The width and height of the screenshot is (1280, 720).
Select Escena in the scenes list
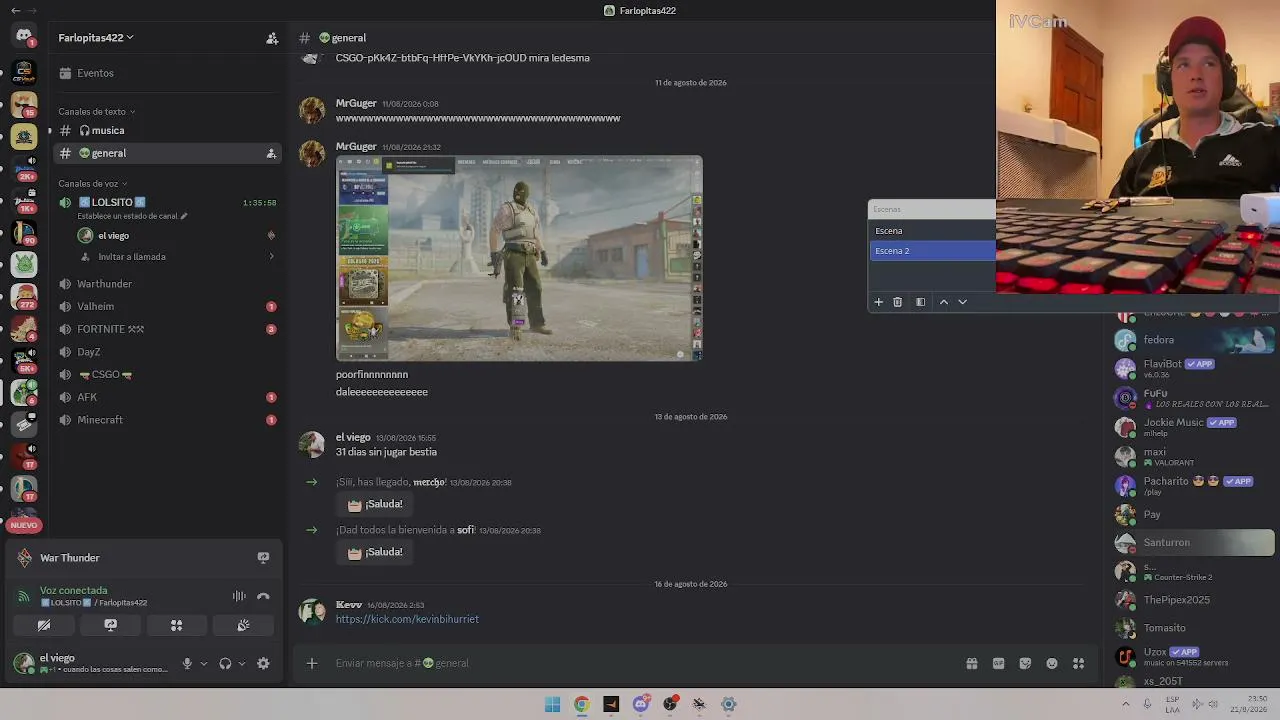point(933,231)
